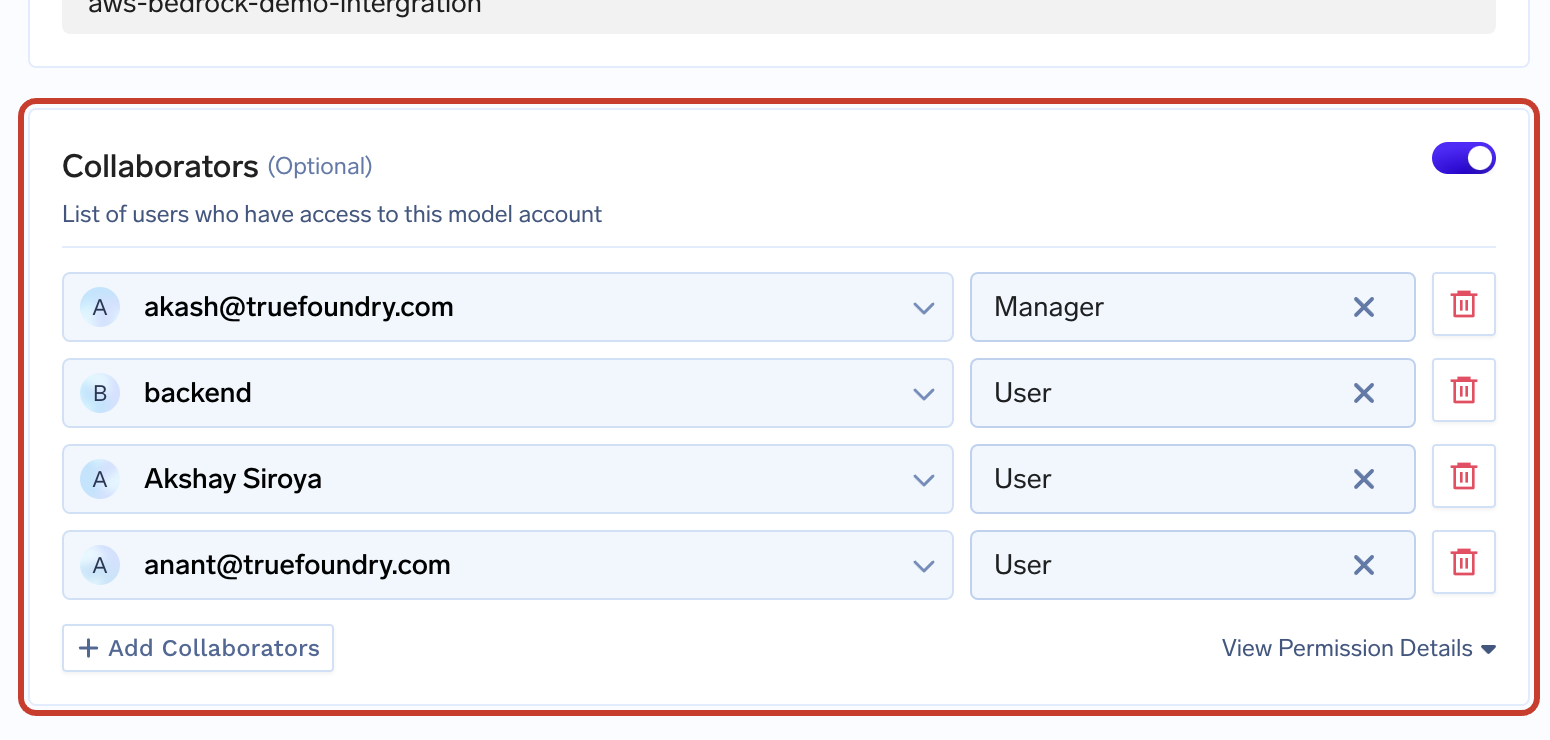
Task: Delete the Akshay Siroya collaborator
Action: coord(1464,476)
